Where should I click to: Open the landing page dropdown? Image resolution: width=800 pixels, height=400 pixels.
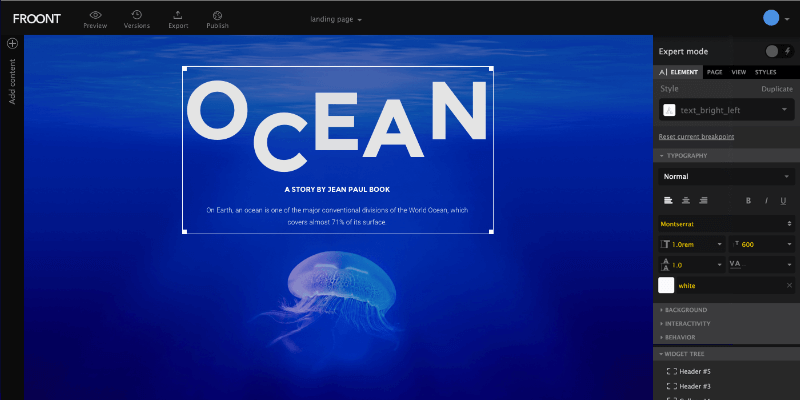pos(336,19)
